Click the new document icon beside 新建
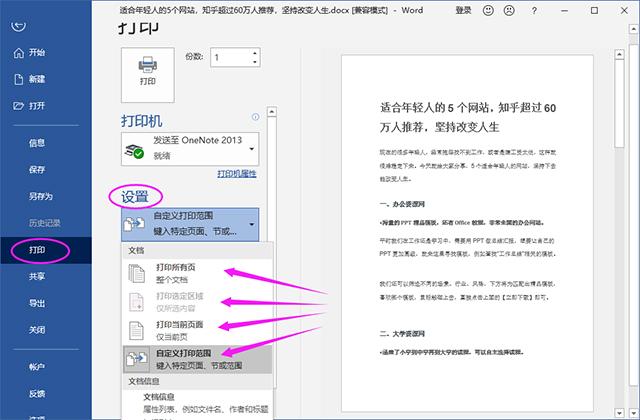This screenshot has width=640, height=420. coord(19,79)
